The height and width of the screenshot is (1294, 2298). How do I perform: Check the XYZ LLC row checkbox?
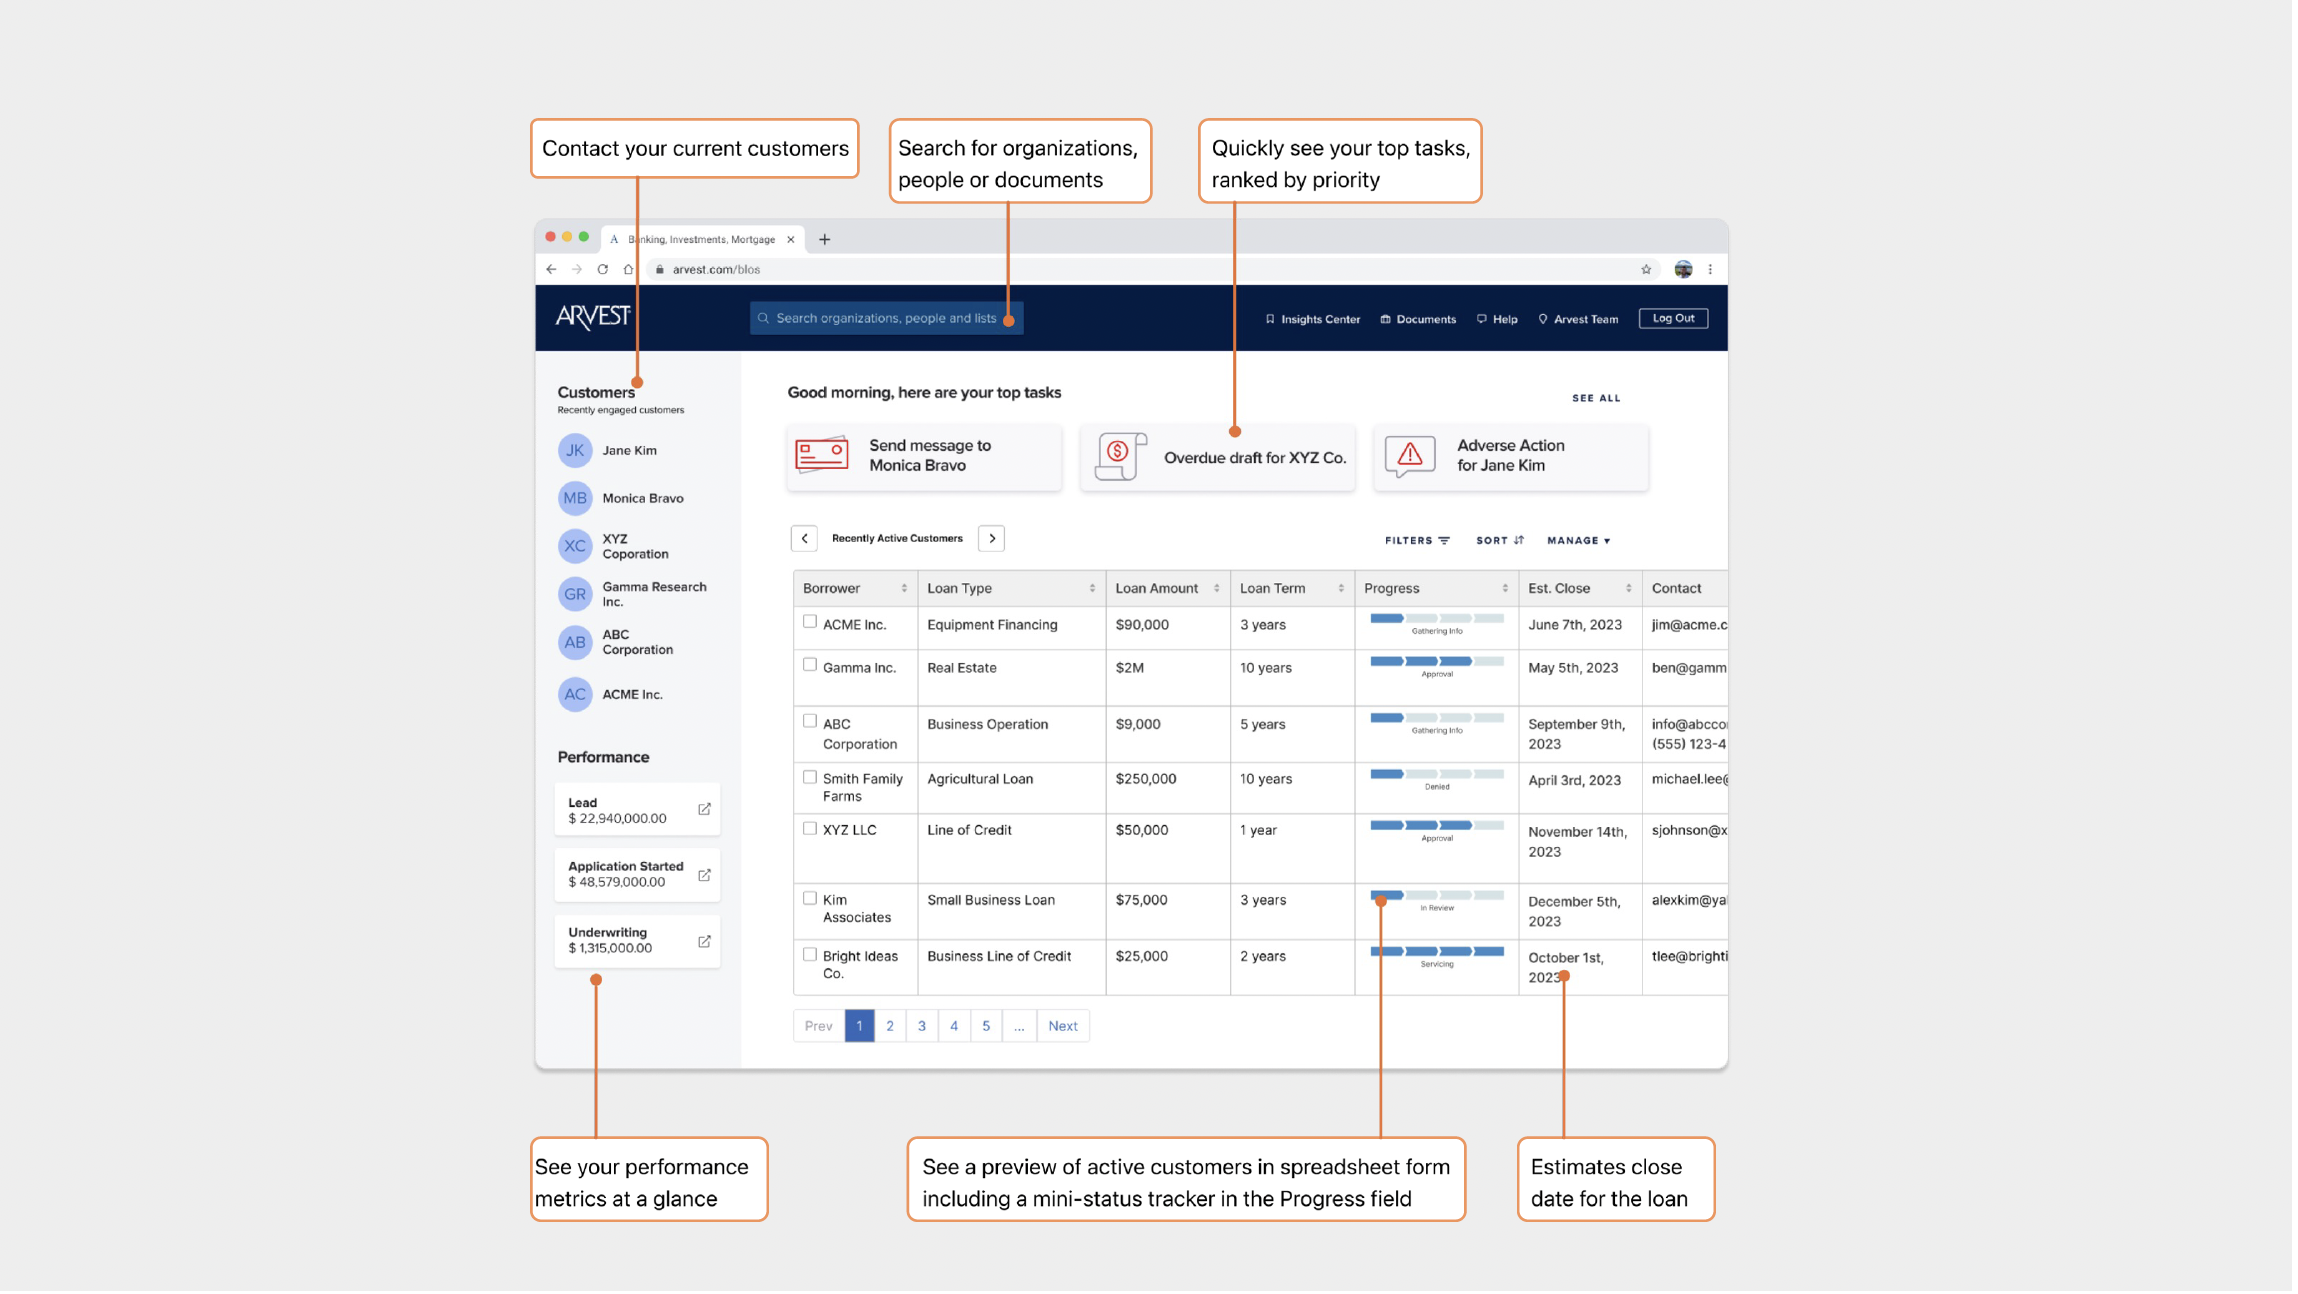(x=810, y=829)
